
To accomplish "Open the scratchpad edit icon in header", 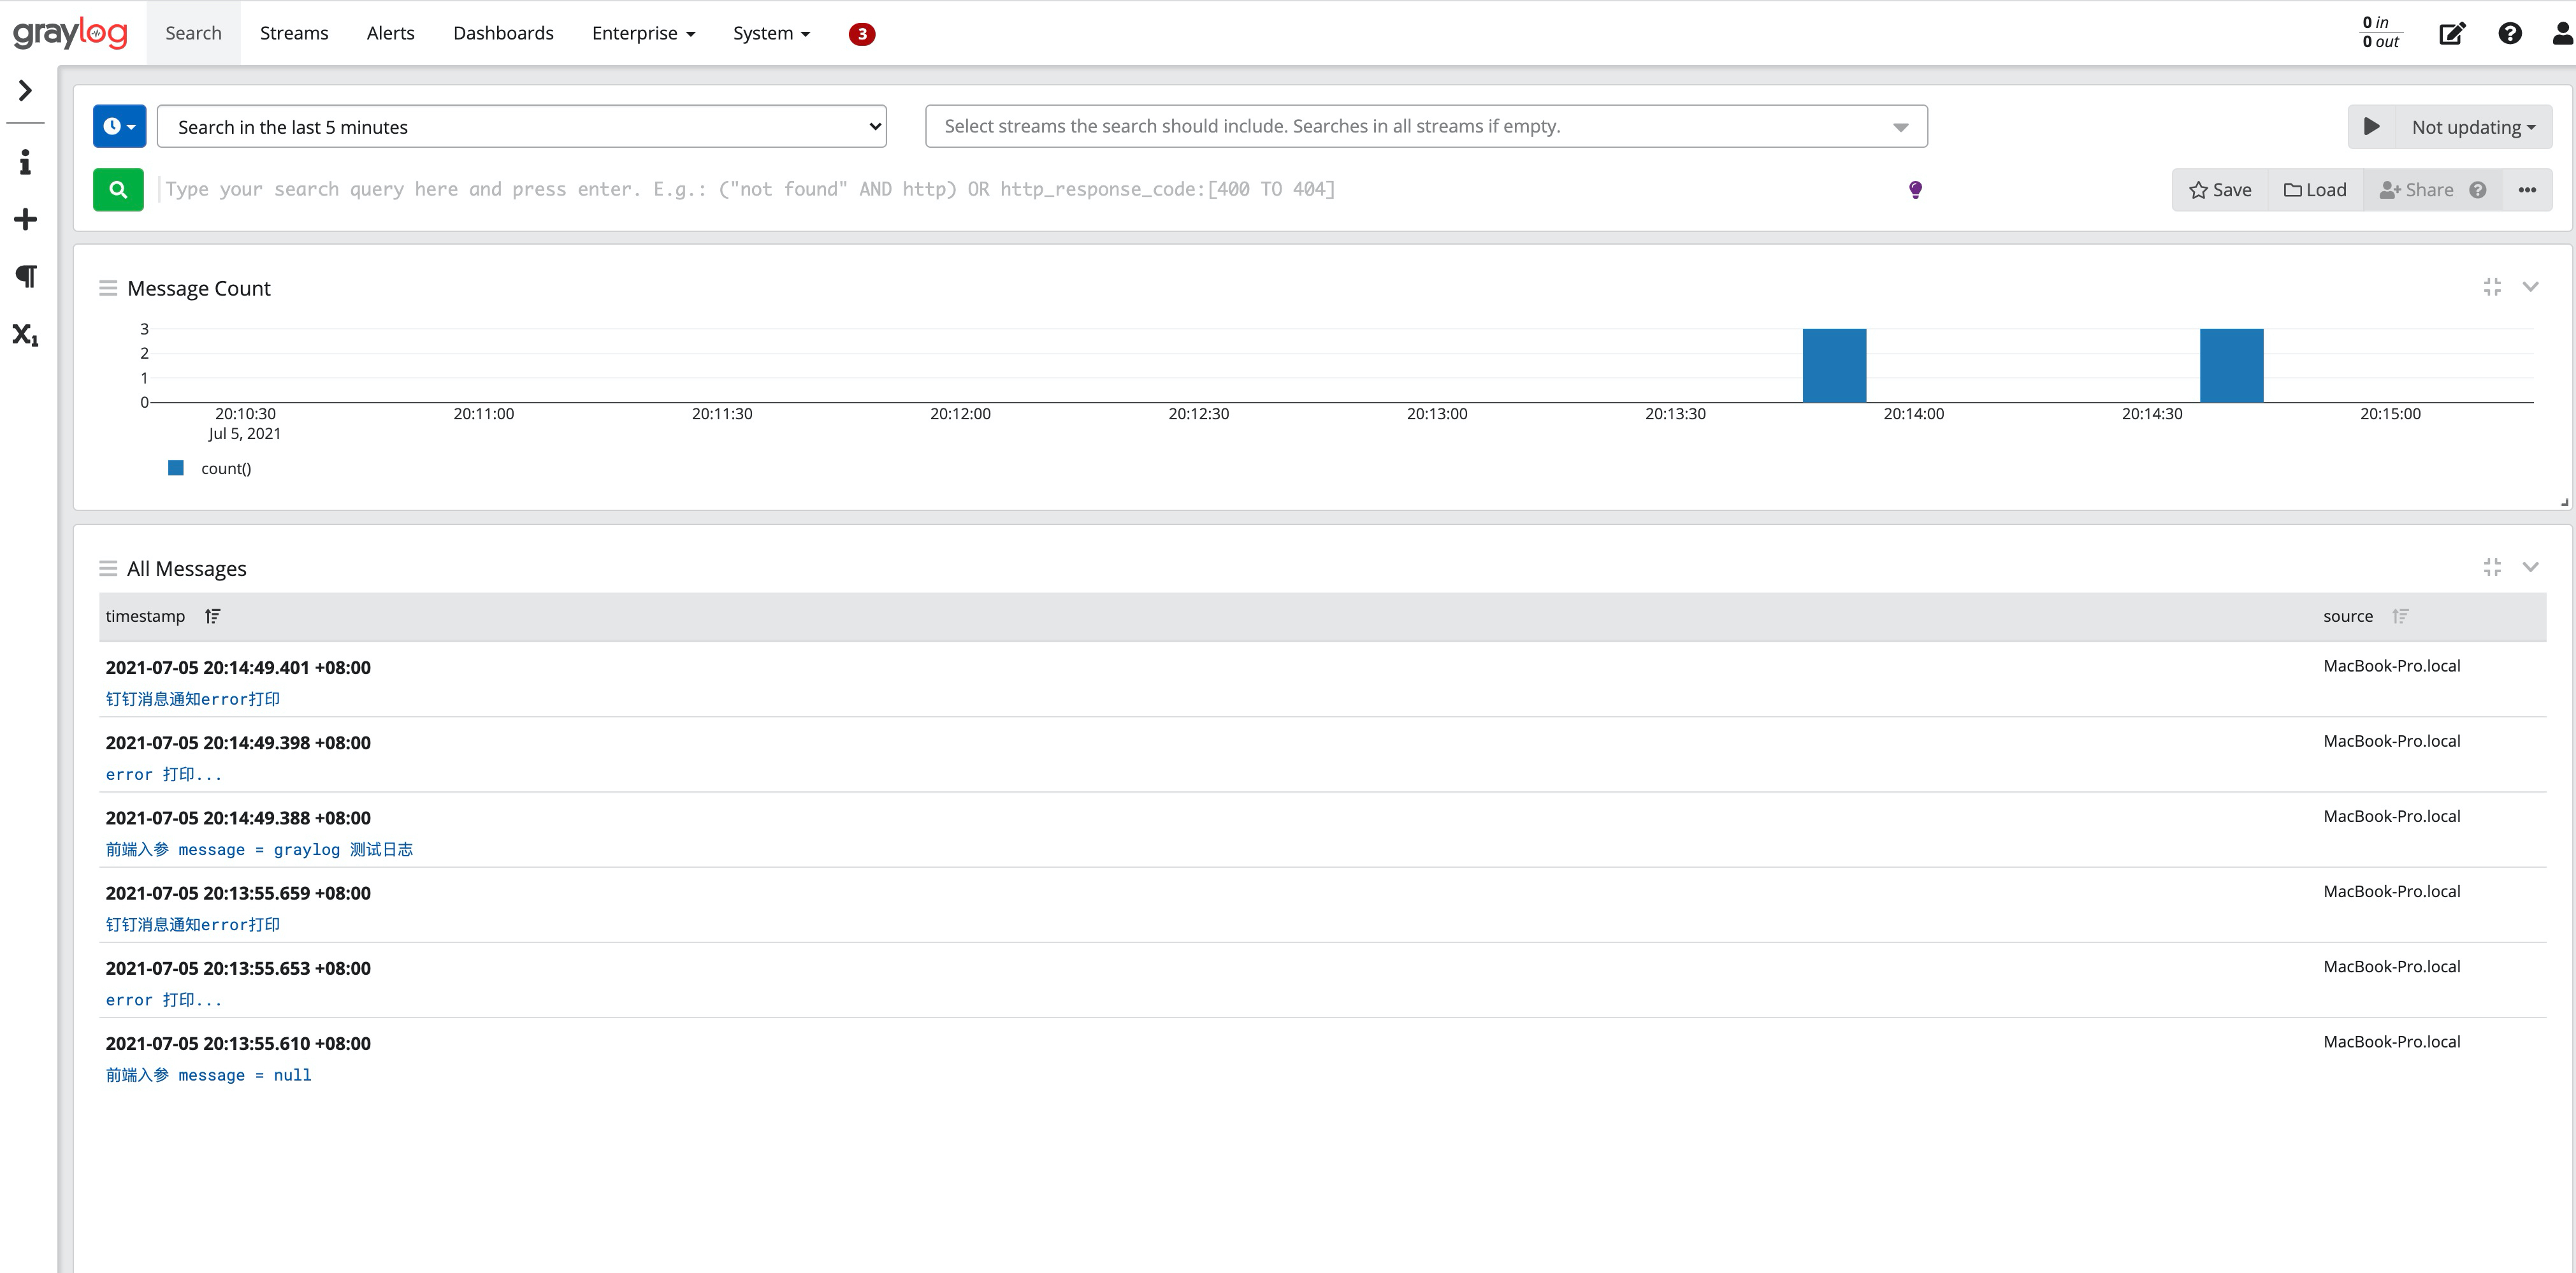I will click(x=2452, y=33).
